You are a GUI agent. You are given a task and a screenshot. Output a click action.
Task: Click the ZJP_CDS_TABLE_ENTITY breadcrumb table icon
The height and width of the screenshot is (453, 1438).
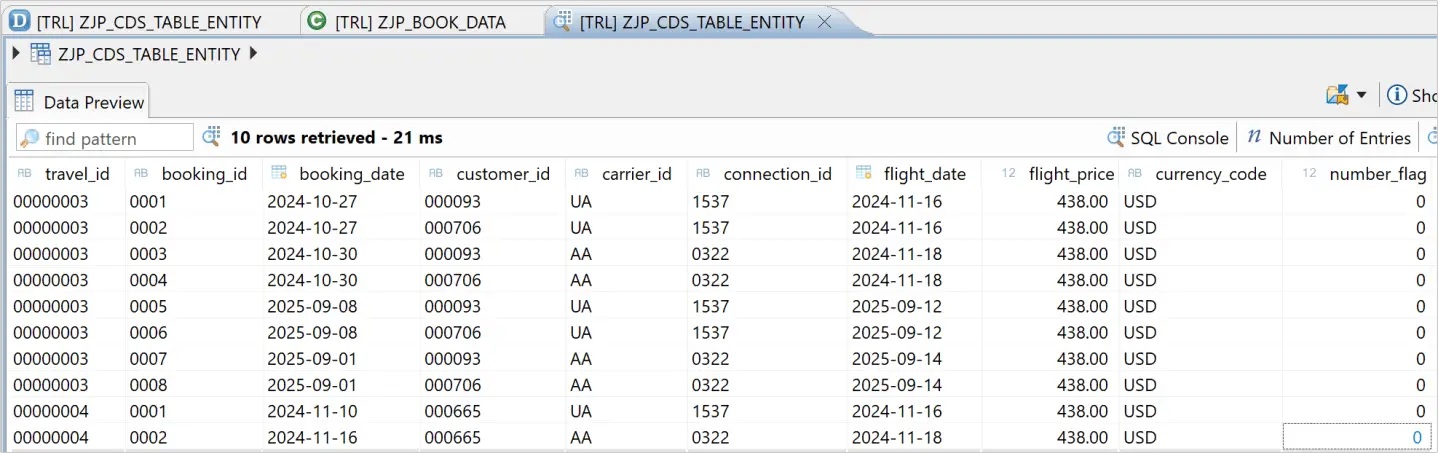coord(40,54)
